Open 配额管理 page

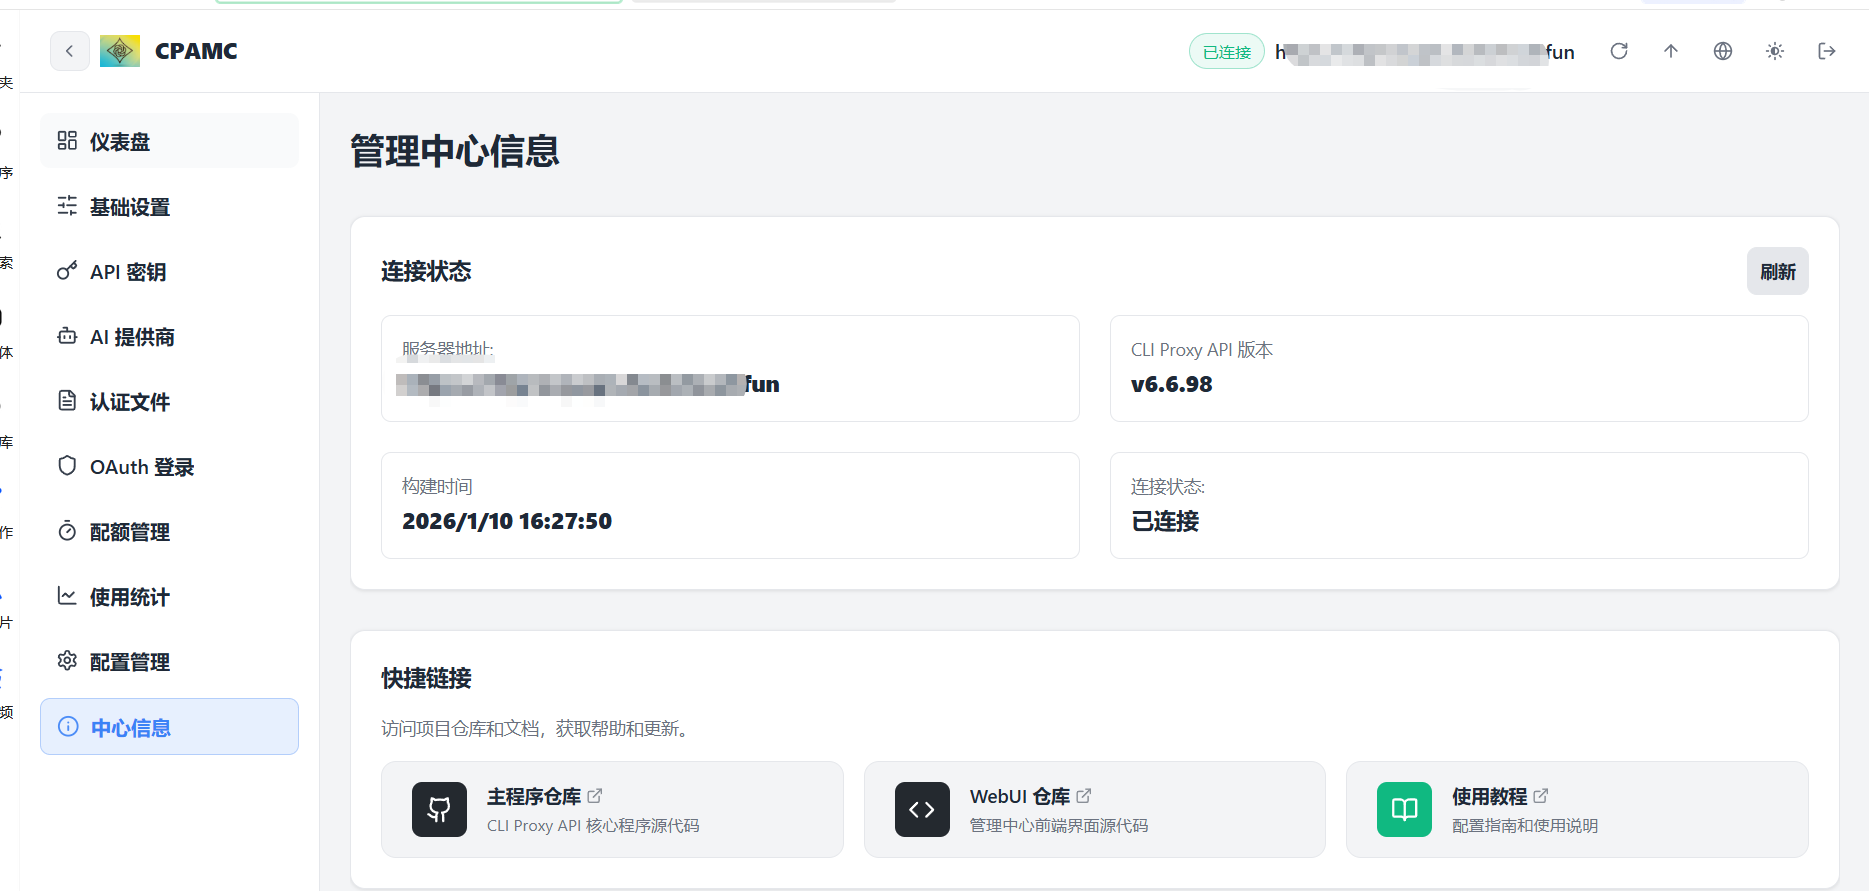pyautogui.click(x=169, y=531)
